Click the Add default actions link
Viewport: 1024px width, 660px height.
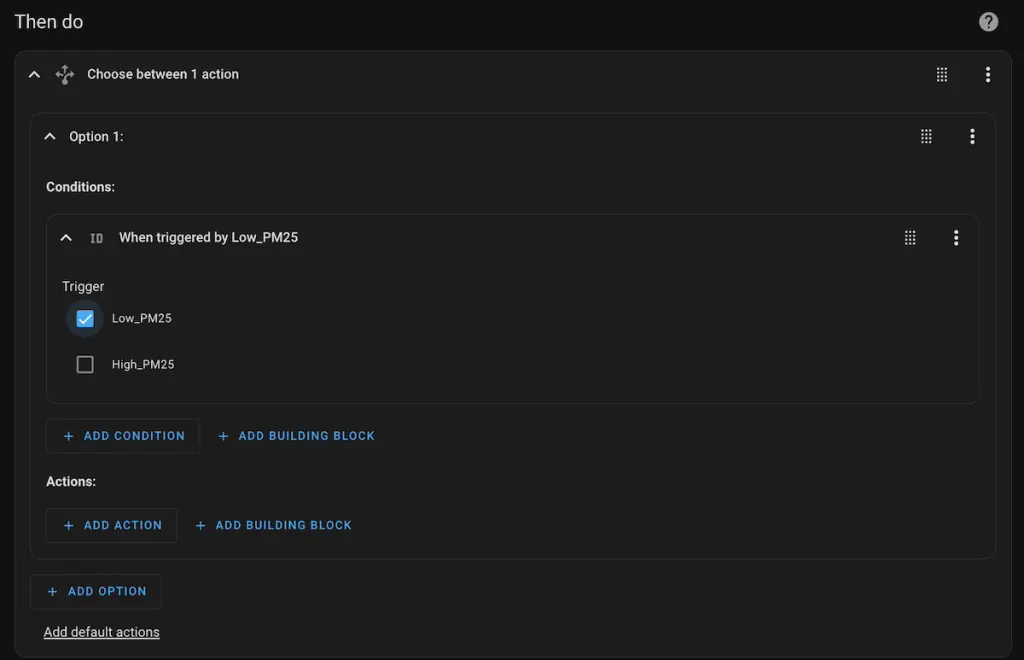[101, 632]
